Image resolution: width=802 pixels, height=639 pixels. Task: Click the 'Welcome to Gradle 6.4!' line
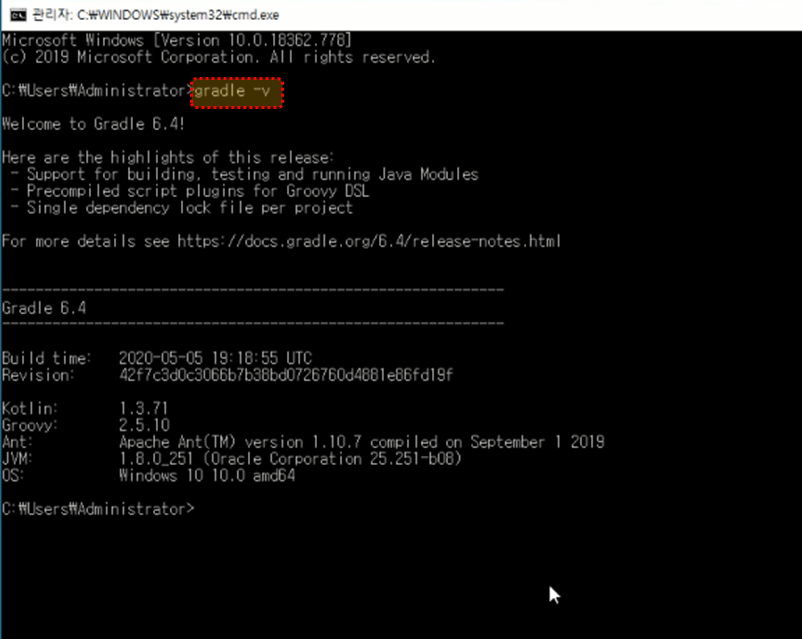click(x=93, y=124)
